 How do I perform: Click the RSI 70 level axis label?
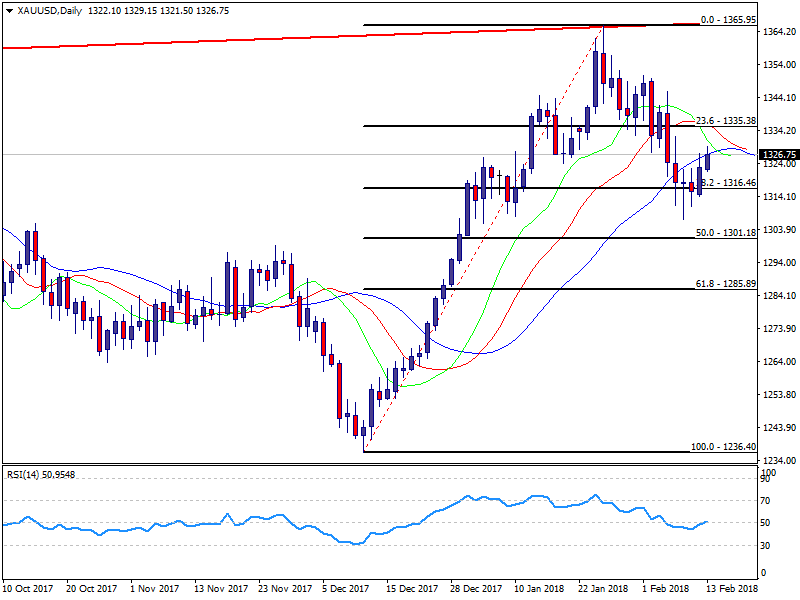click(x=768, y=499)
